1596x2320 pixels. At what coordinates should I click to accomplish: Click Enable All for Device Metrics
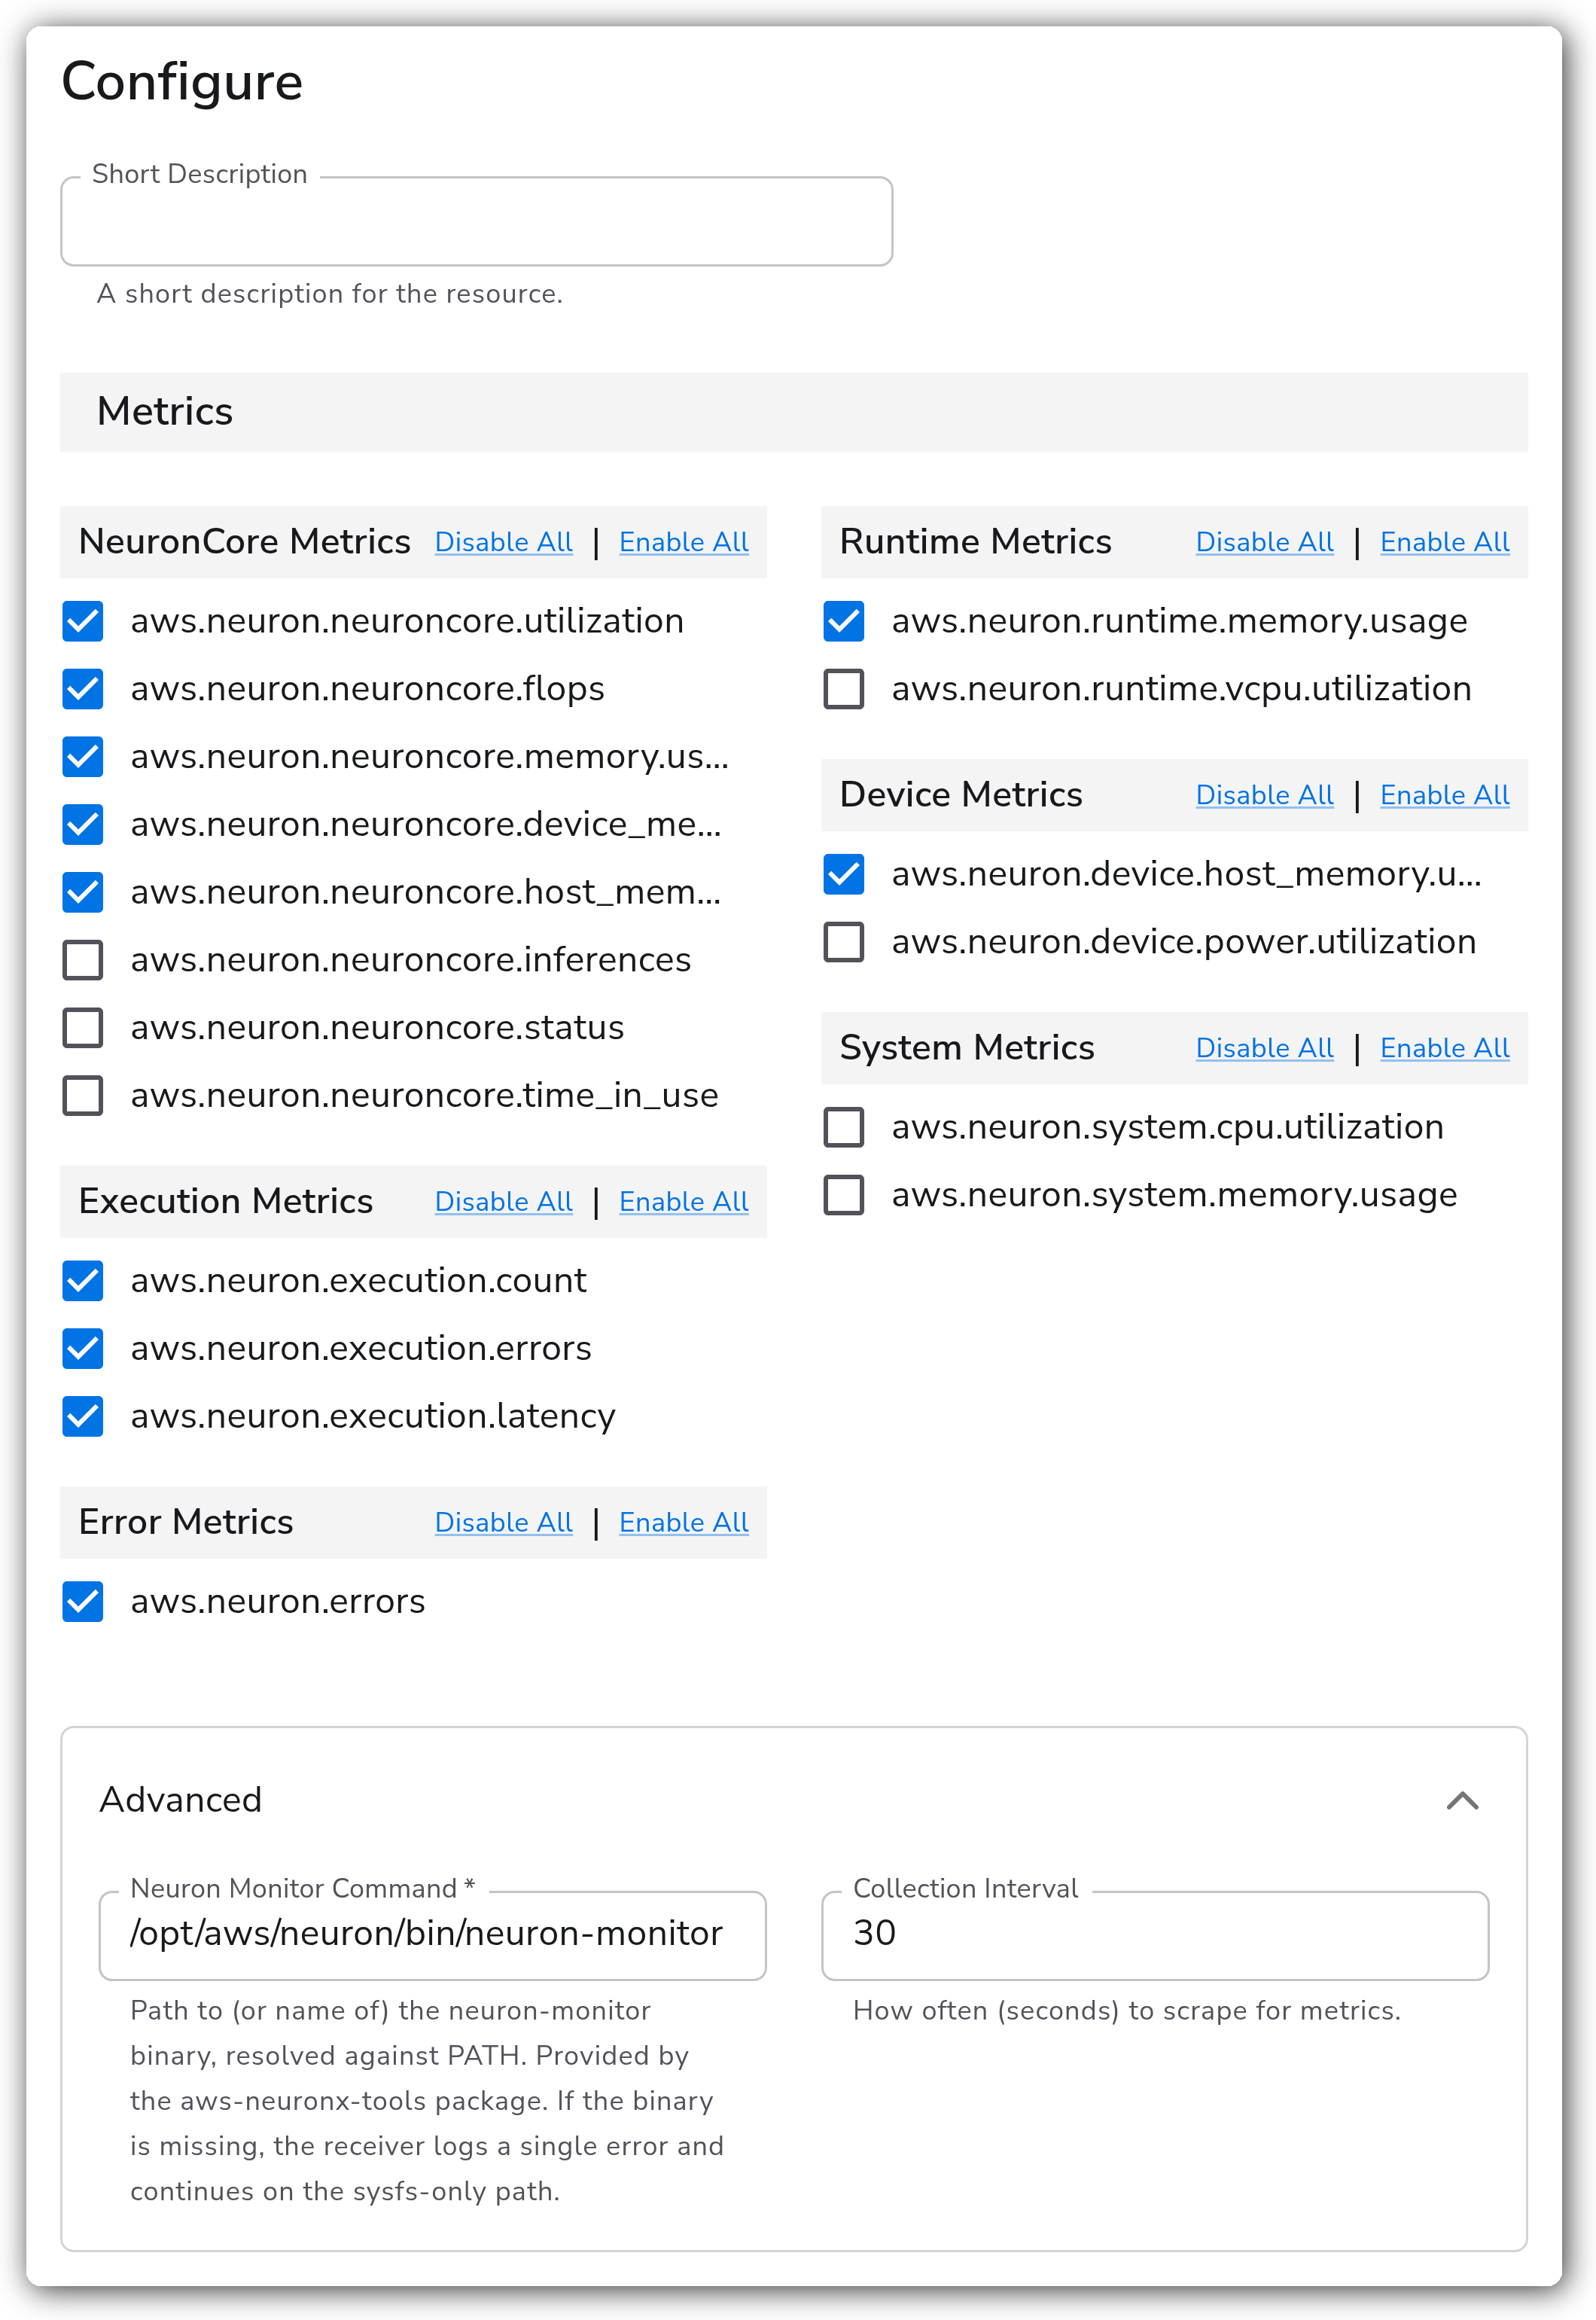[1445, 795]
